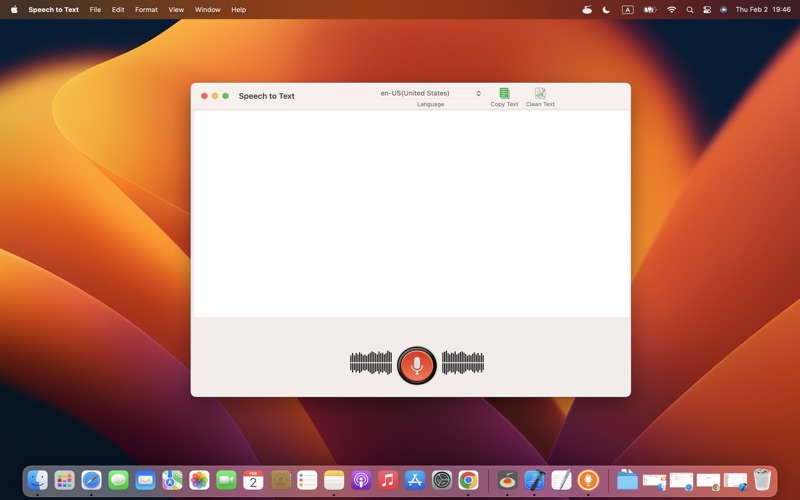Open the Wi-Fi menu bar icon
Viewport: 800px width, 500px height.
pos(671,10)
